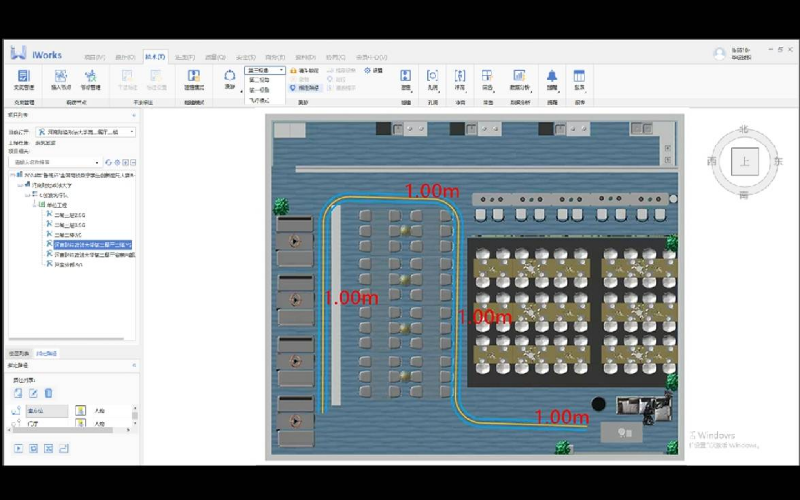
Task: Expand all tree nodes with plus icon
Action: click(125, 162)
